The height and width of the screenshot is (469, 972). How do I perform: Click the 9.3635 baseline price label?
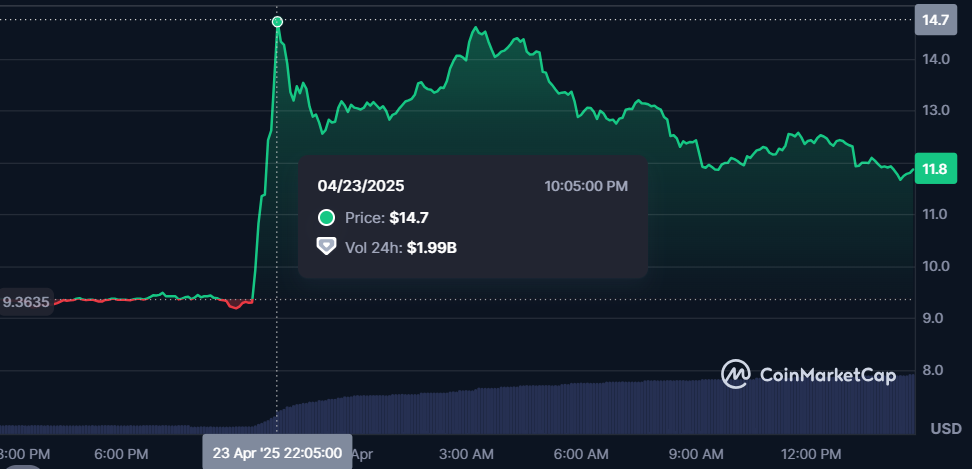pyautogui.click(x=27, y=302)
